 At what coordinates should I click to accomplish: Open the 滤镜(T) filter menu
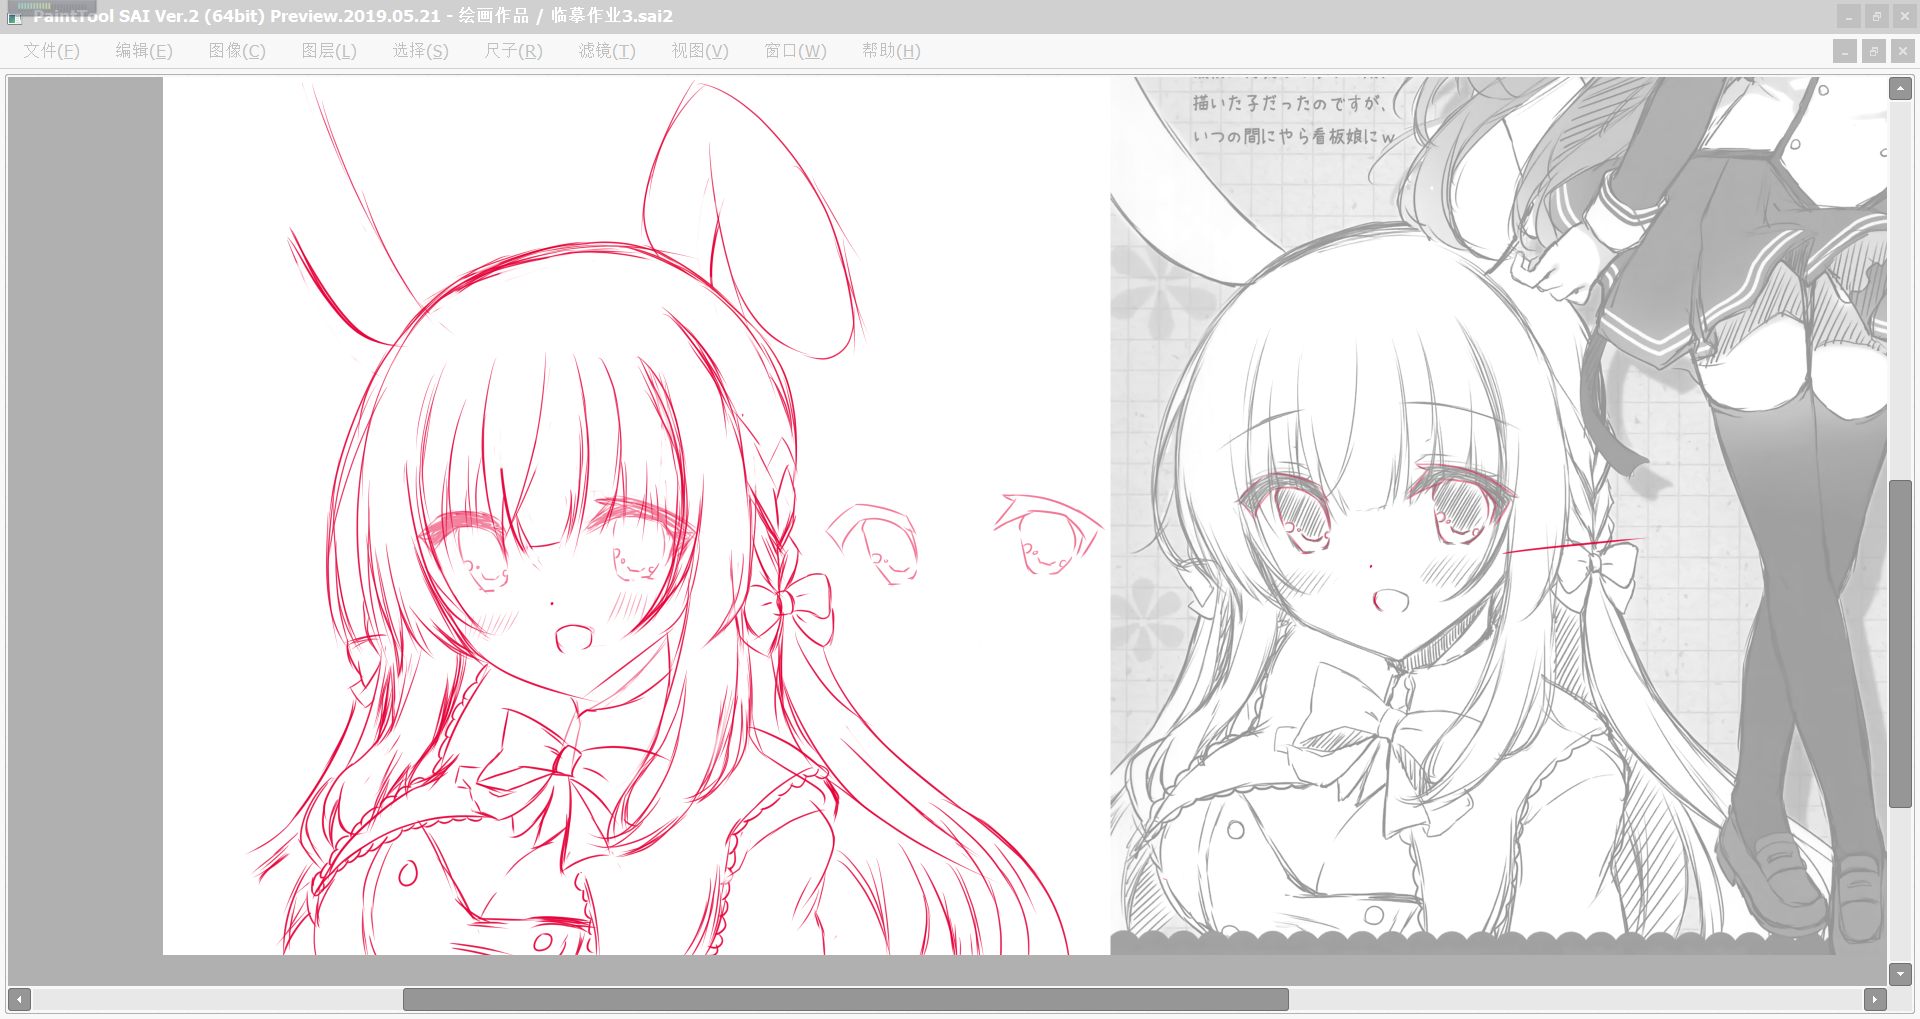[x=607, y=51]
